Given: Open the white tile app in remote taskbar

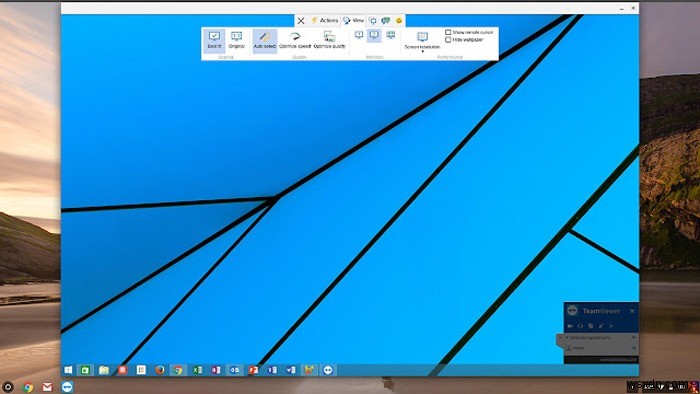Looking at the screenshot, I should [x=141, y=370].
